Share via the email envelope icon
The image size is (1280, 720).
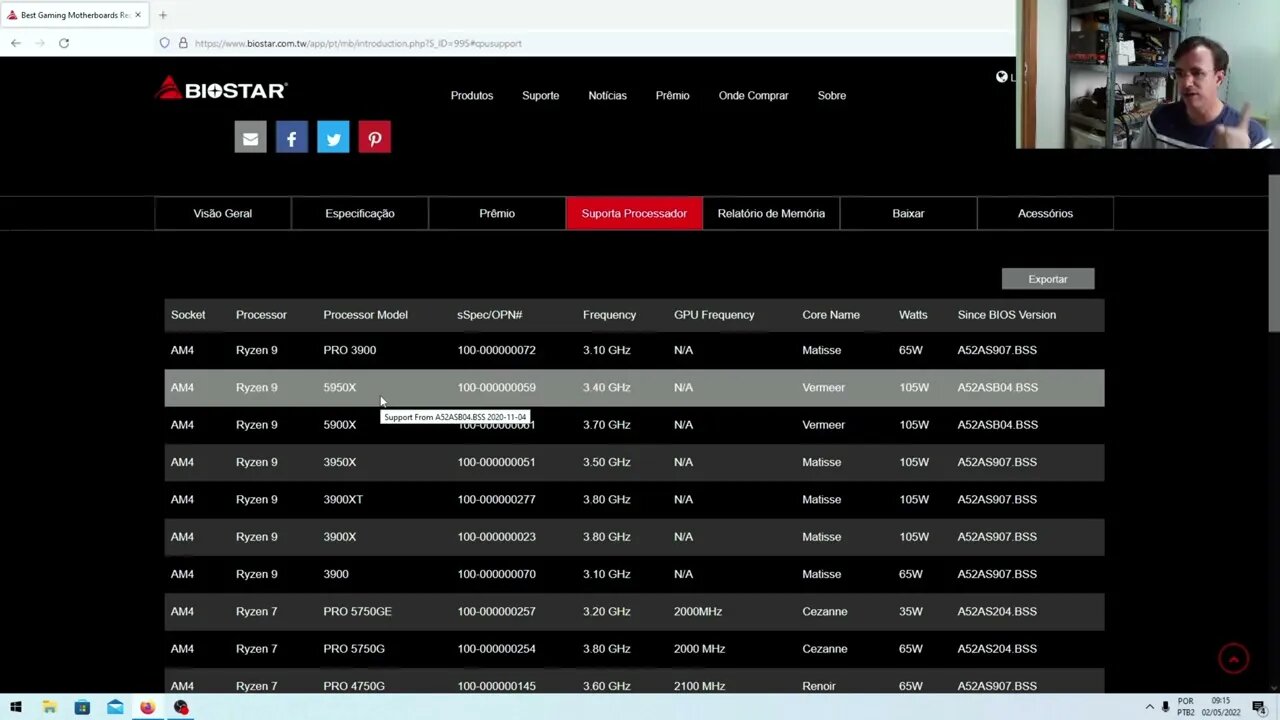[x=250, y=138]
